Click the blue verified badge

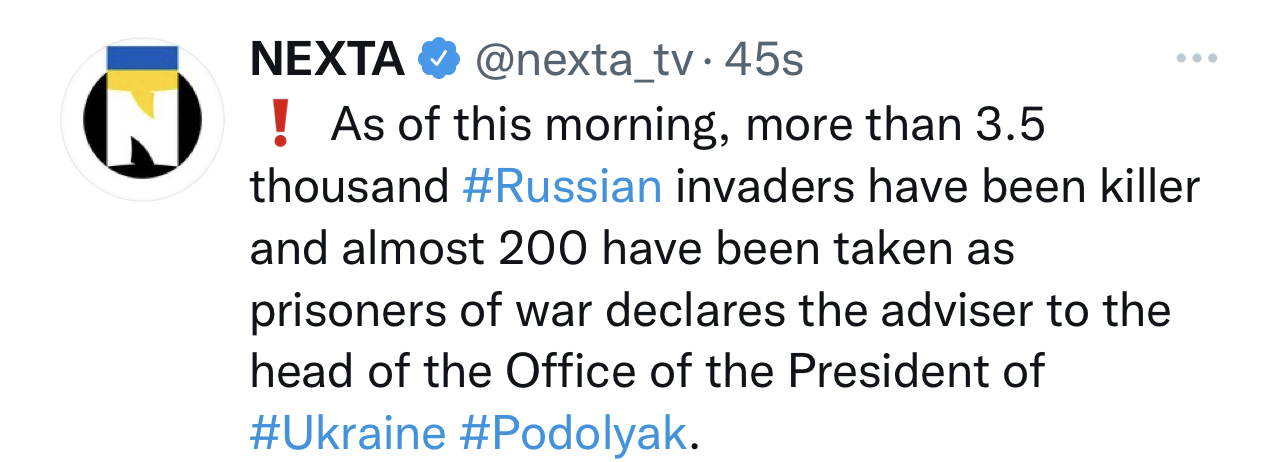(x=438, y=62)
